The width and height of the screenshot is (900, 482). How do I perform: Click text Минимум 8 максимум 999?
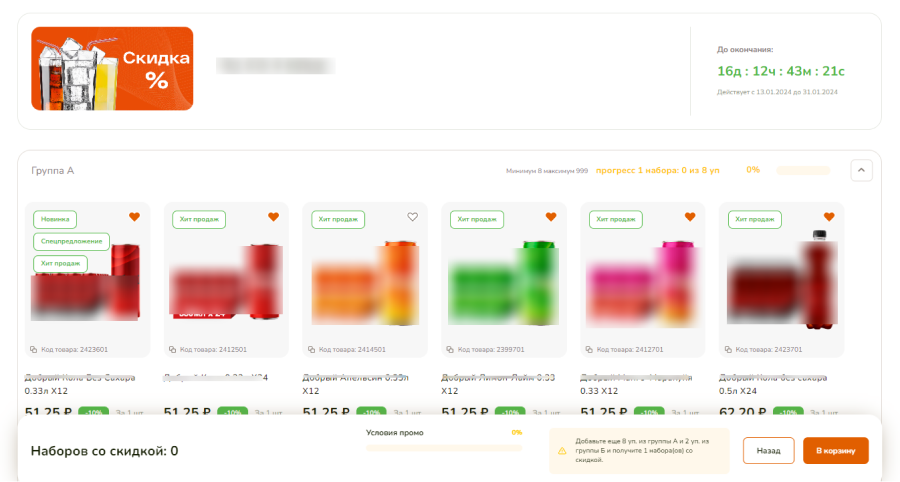click(547, 171)
